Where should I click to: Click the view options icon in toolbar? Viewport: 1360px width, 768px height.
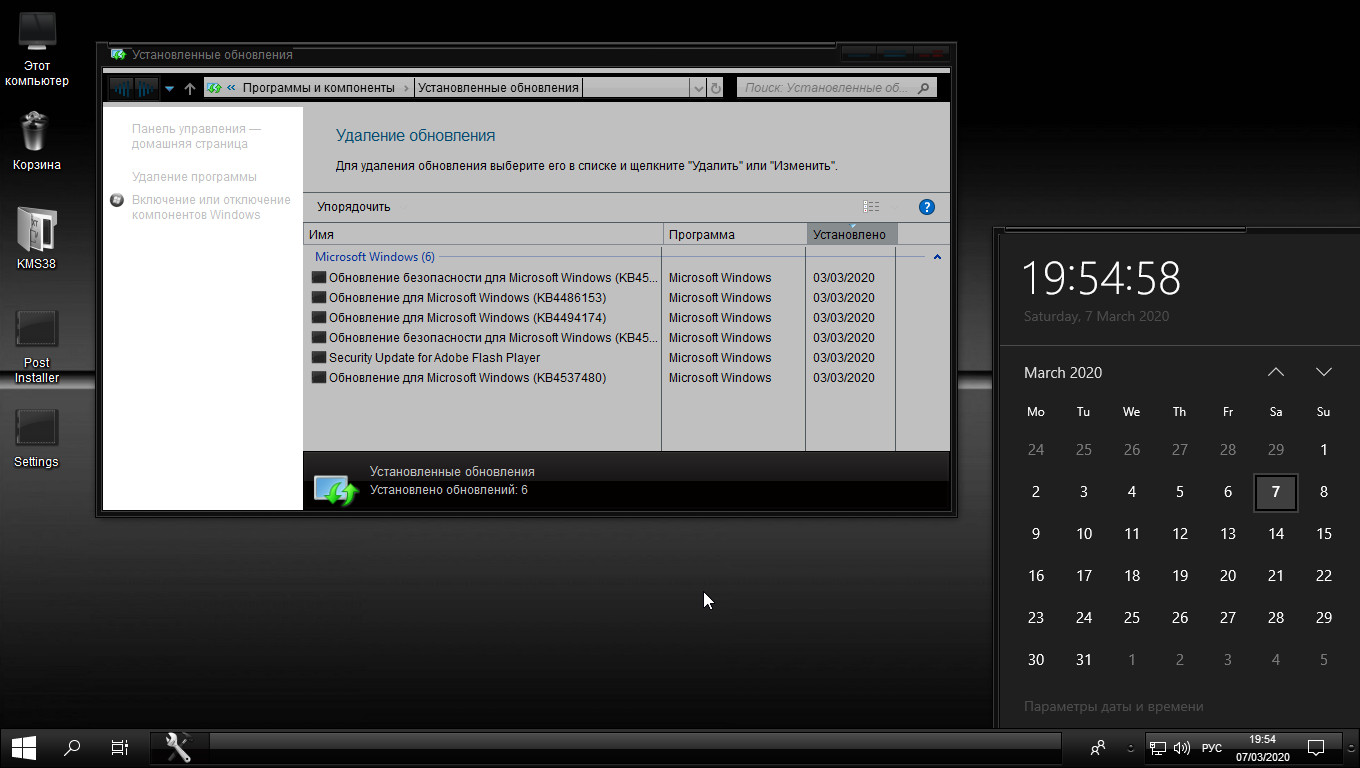(x=871, y=207)
